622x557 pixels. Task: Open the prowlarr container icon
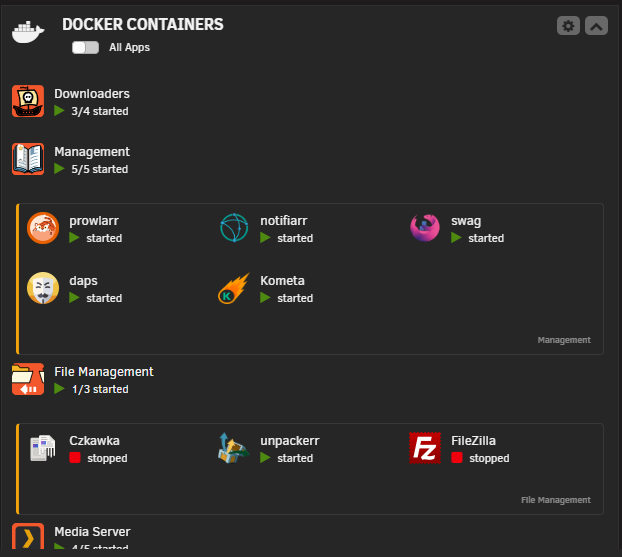(x=43, y=228)
